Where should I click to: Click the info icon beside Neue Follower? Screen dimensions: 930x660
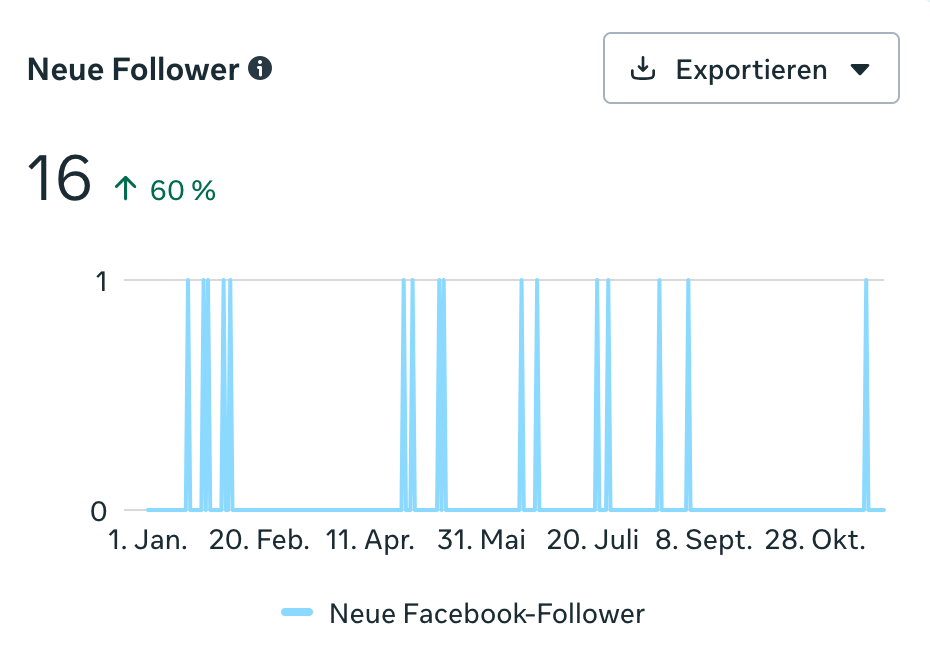[260, 69]
